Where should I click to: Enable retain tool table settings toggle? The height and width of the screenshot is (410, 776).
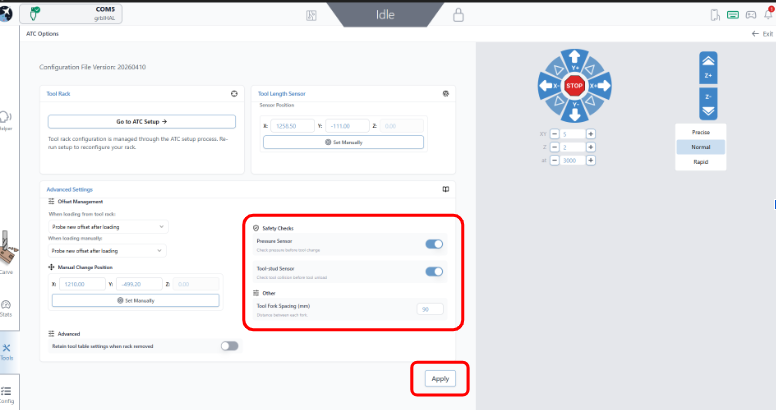pos(230,346)
